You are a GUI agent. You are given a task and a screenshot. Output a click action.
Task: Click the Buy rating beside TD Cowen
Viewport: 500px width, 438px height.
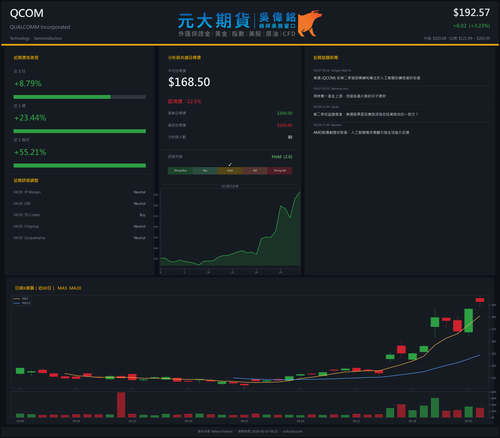click(143, 215)
